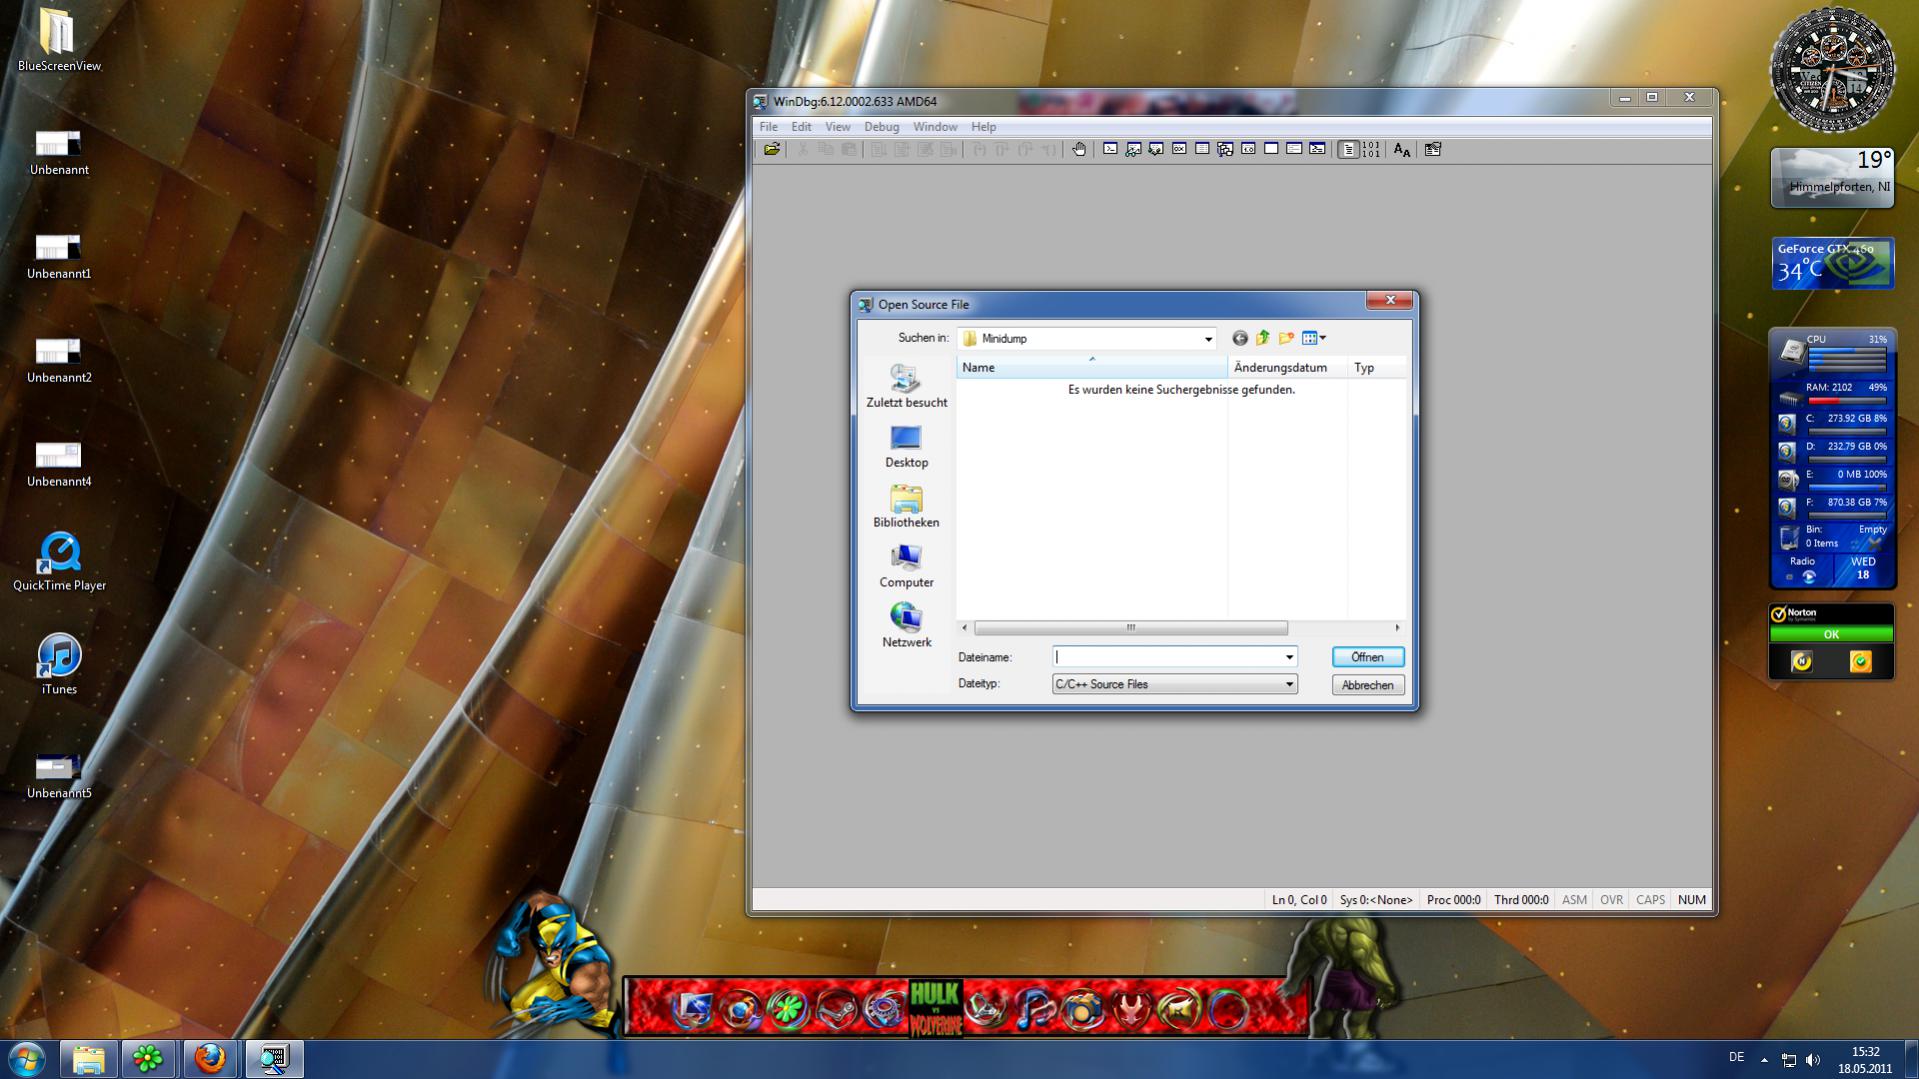The image size is (1919, 1079).
Task: Select the QuickTime Player desktop shortcut
Action: pyautogui.click(x=59, y=561)
